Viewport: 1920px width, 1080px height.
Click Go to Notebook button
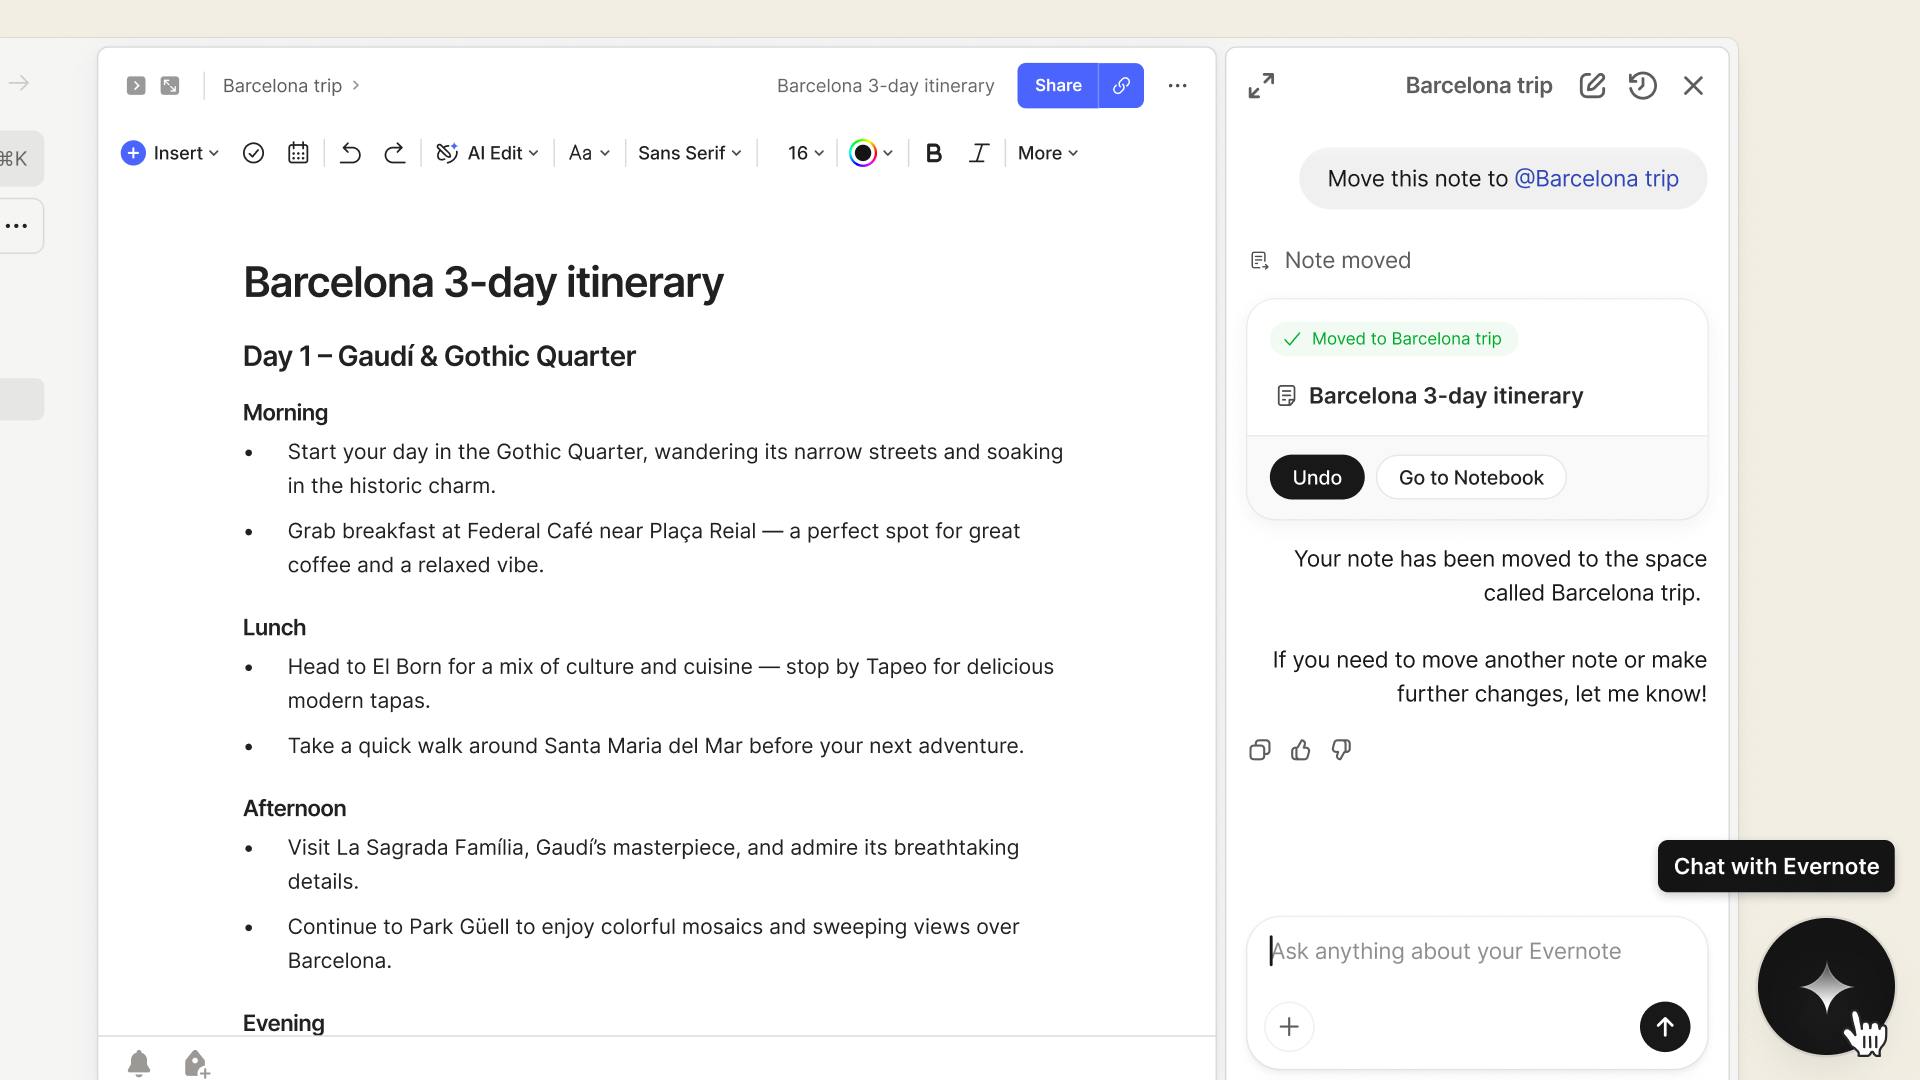pyautogui.click(x=1470, y=478)
